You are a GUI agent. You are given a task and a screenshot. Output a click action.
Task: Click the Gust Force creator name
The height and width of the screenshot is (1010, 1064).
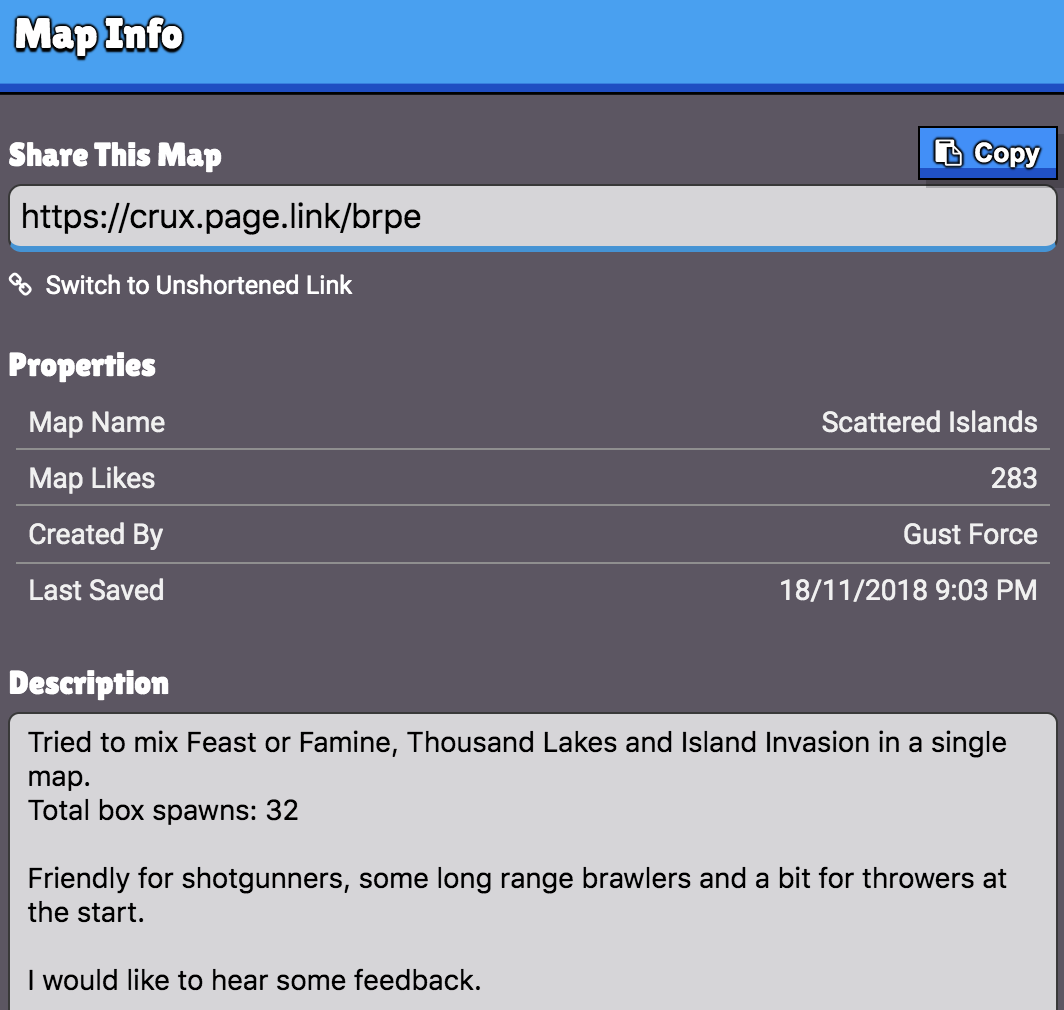[x=970, y=534]
